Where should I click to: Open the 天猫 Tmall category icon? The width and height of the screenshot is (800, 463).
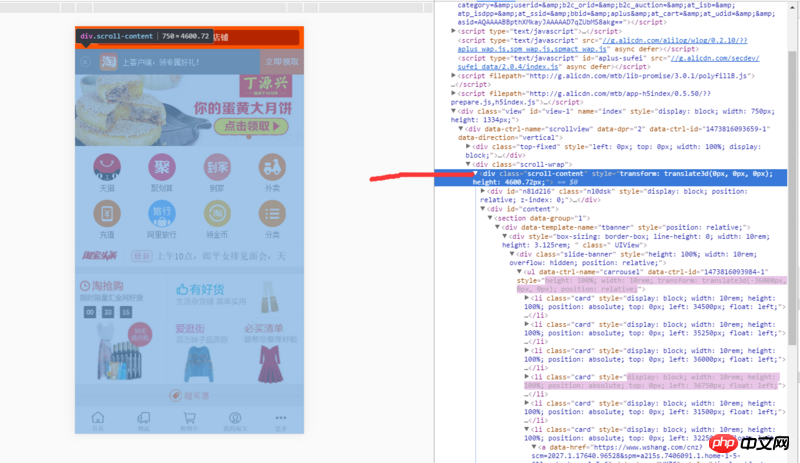107,167
